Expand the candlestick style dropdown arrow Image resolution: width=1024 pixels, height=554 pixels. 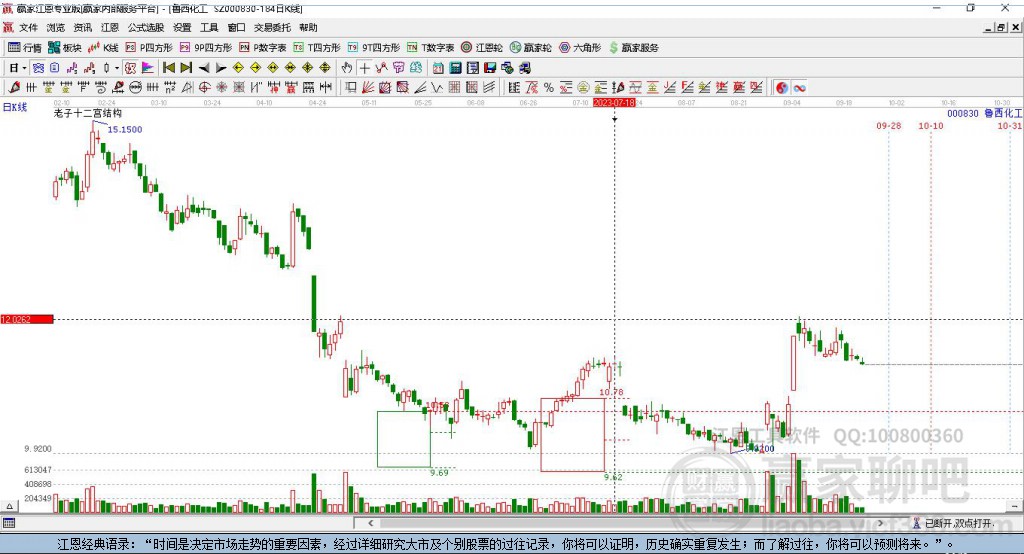pos(117,68)
